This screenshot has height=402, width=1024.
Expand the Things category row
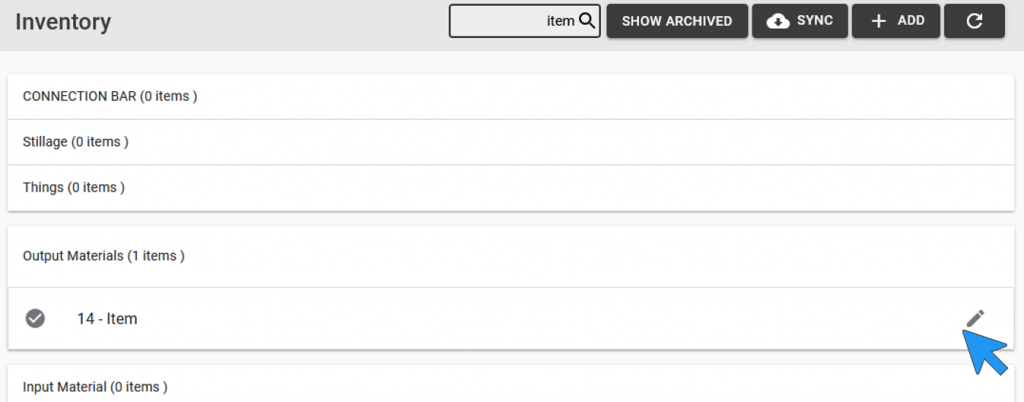511,187
